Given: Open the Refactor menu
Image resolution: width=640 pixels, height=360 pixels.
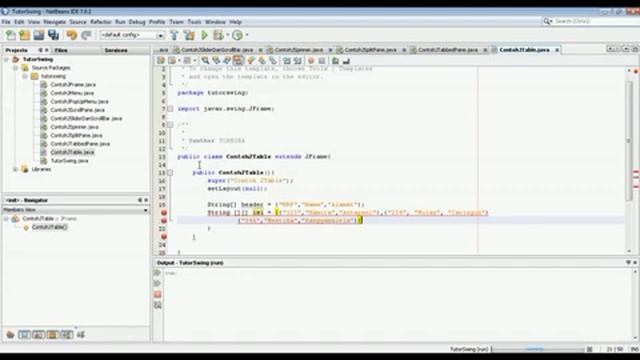Looking at the screenshot, I should coord(101,22).
